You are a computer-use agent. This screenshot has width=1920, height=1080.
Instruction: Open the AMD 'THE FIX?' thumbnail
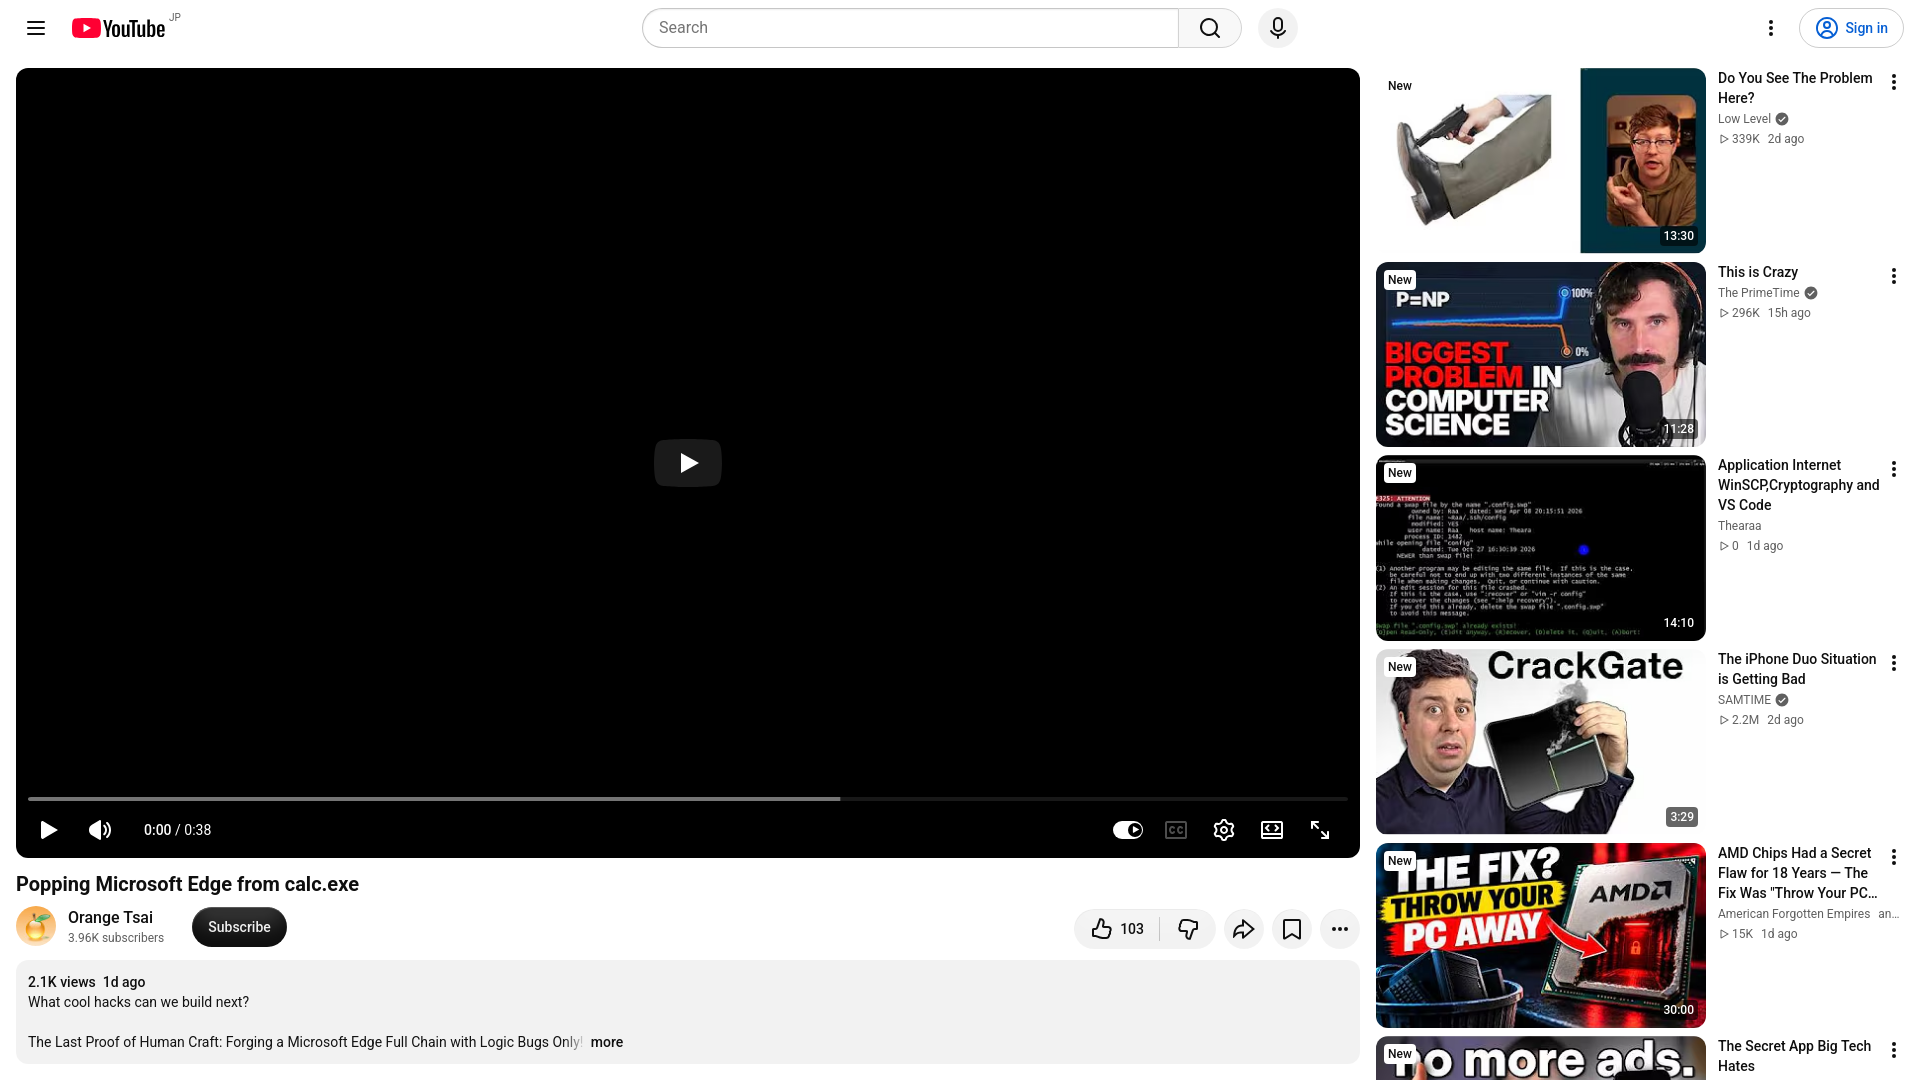tap(1540, 935)
